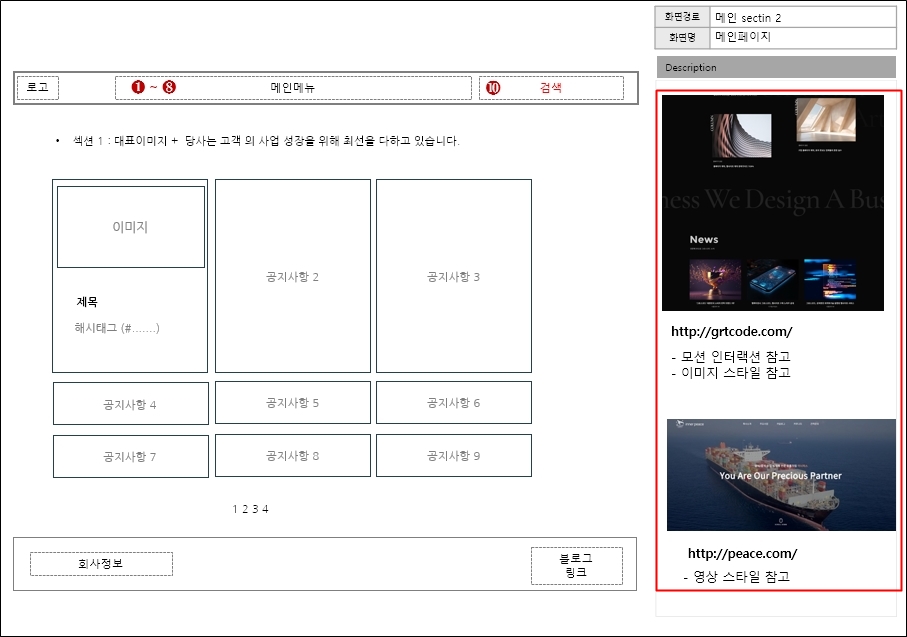
Task: Open the 공지사항 9 card
Action: click(454, 456)
